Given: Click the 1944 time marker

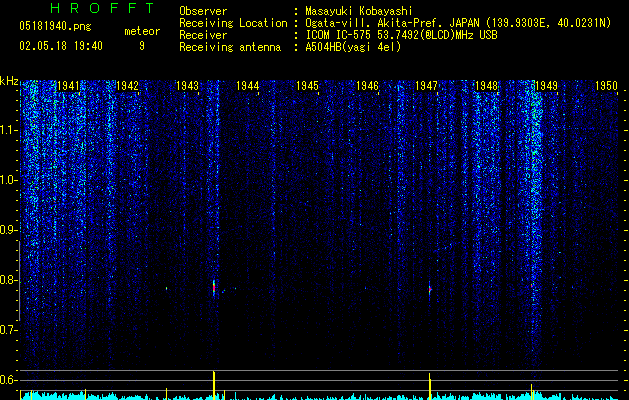Looking at the screenshot, I should (248, 85).
